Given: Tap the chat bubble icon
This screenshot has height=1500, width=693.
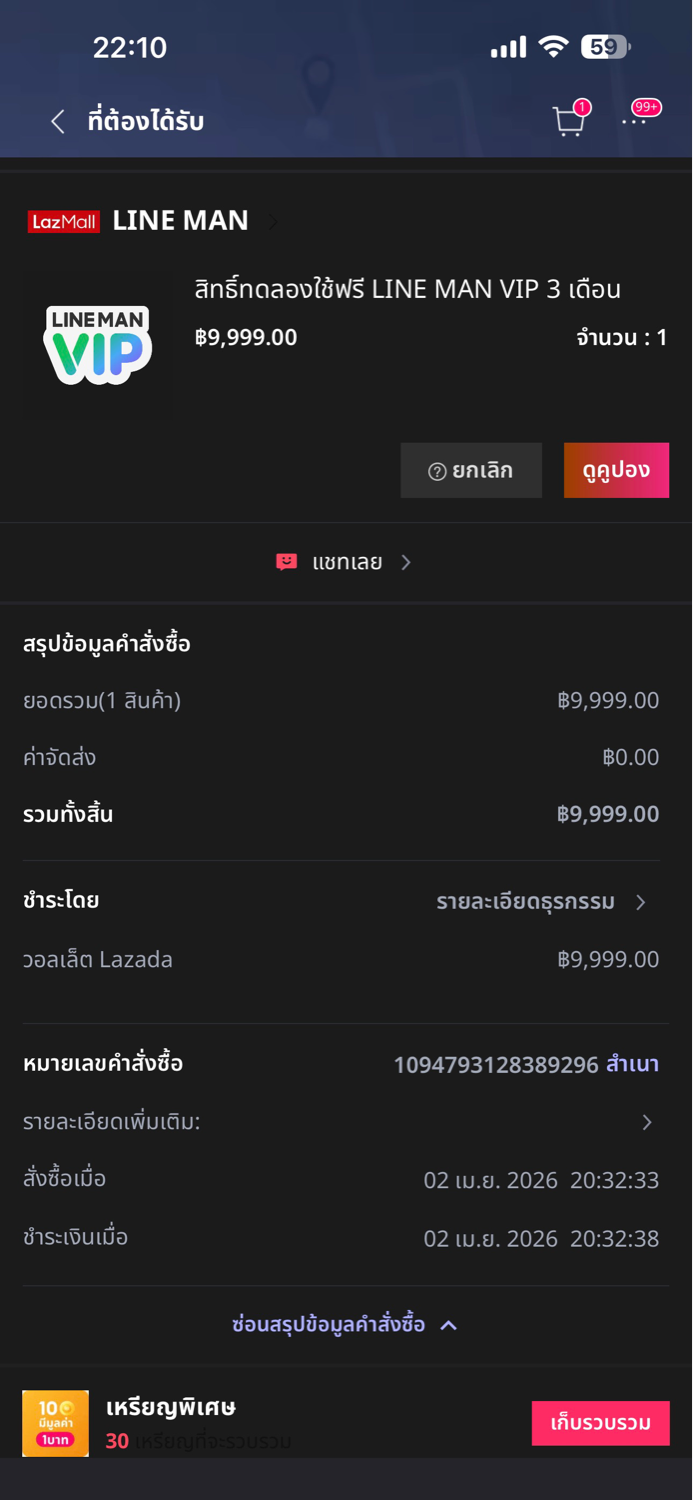Looking at the screenshot, I should (287, 562).
